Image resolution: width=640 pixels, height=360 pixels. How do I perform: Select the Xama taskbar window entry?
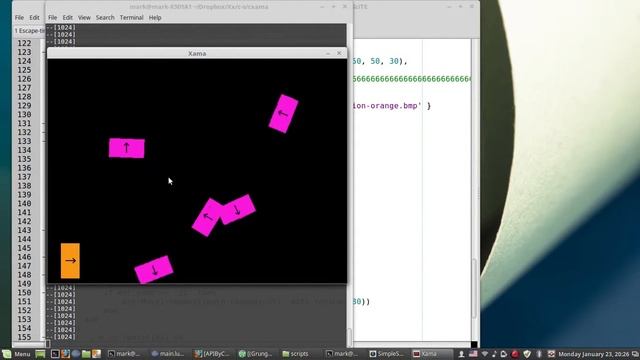431,354
